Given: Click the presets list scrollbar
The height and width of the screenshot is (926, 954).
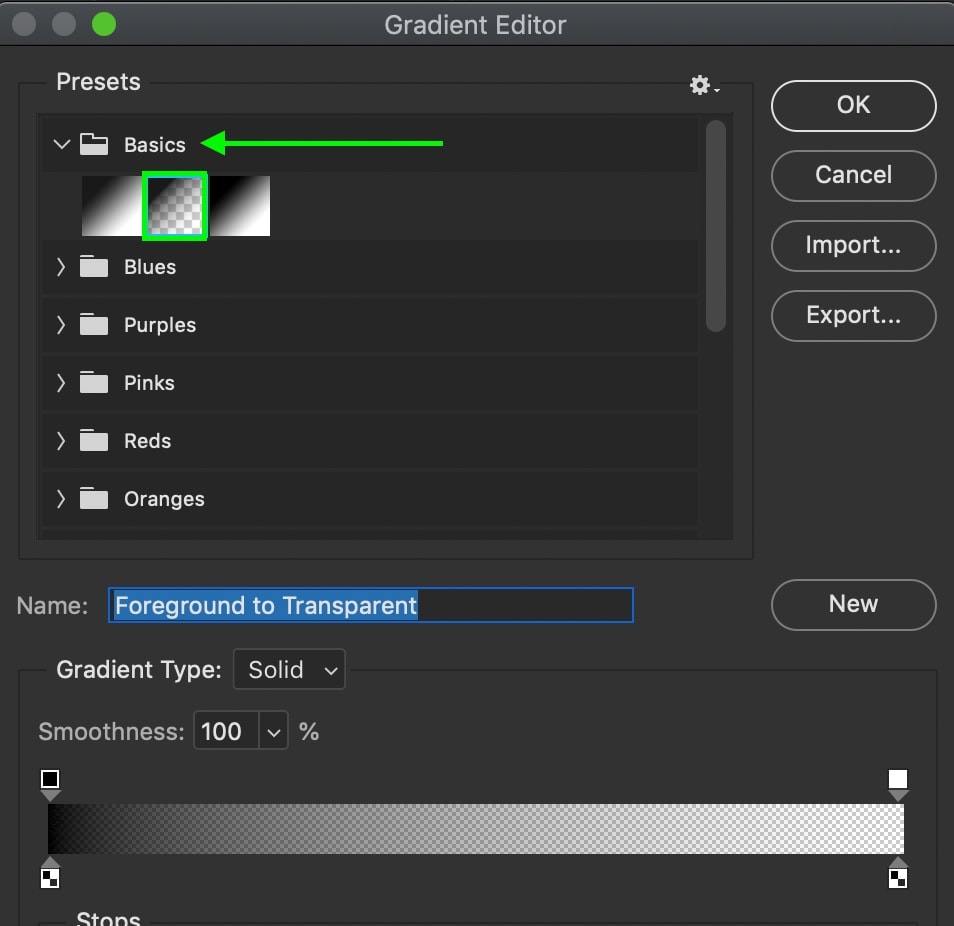Looking at the screenshot, I should coord(716,226).
